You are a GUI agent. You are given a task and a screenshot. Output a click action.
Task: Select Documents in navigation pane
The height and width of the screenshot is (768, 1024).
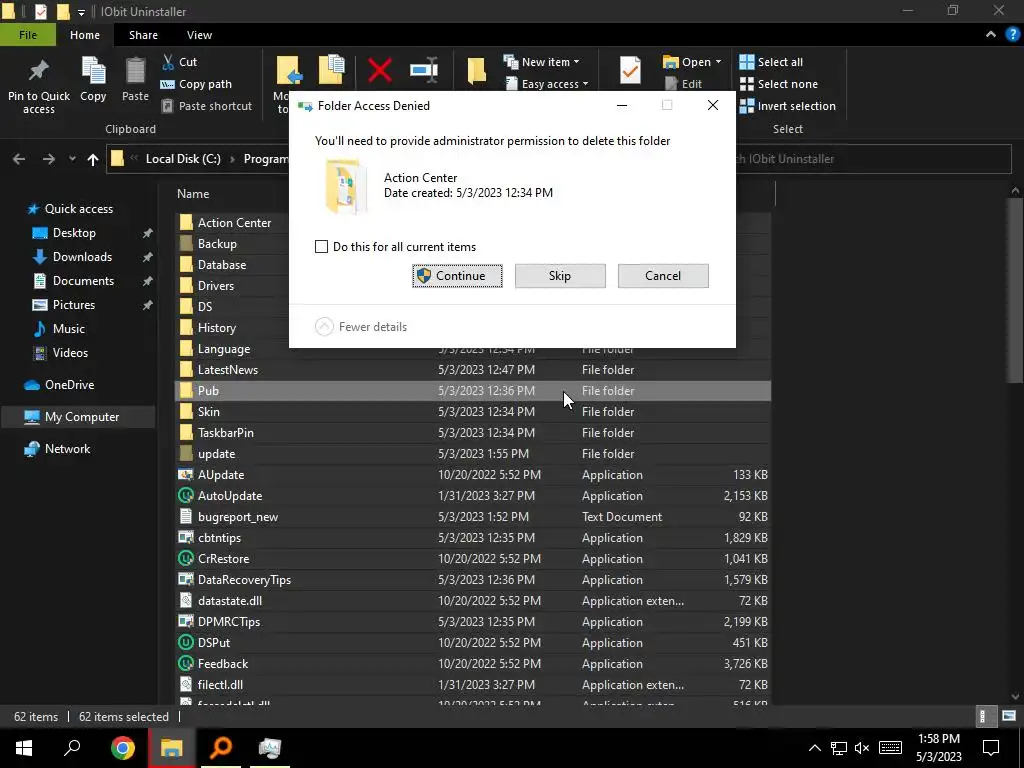[83, 281]
